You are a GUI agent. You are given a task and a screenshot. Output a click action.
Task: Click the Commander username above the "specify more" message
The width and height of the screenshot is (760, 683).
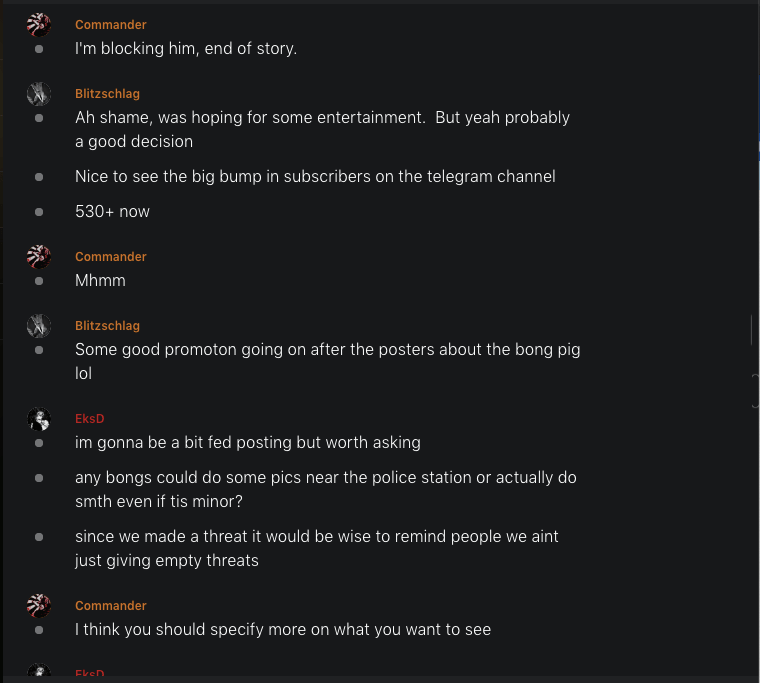pyautogui.click(x=111, y=606)
